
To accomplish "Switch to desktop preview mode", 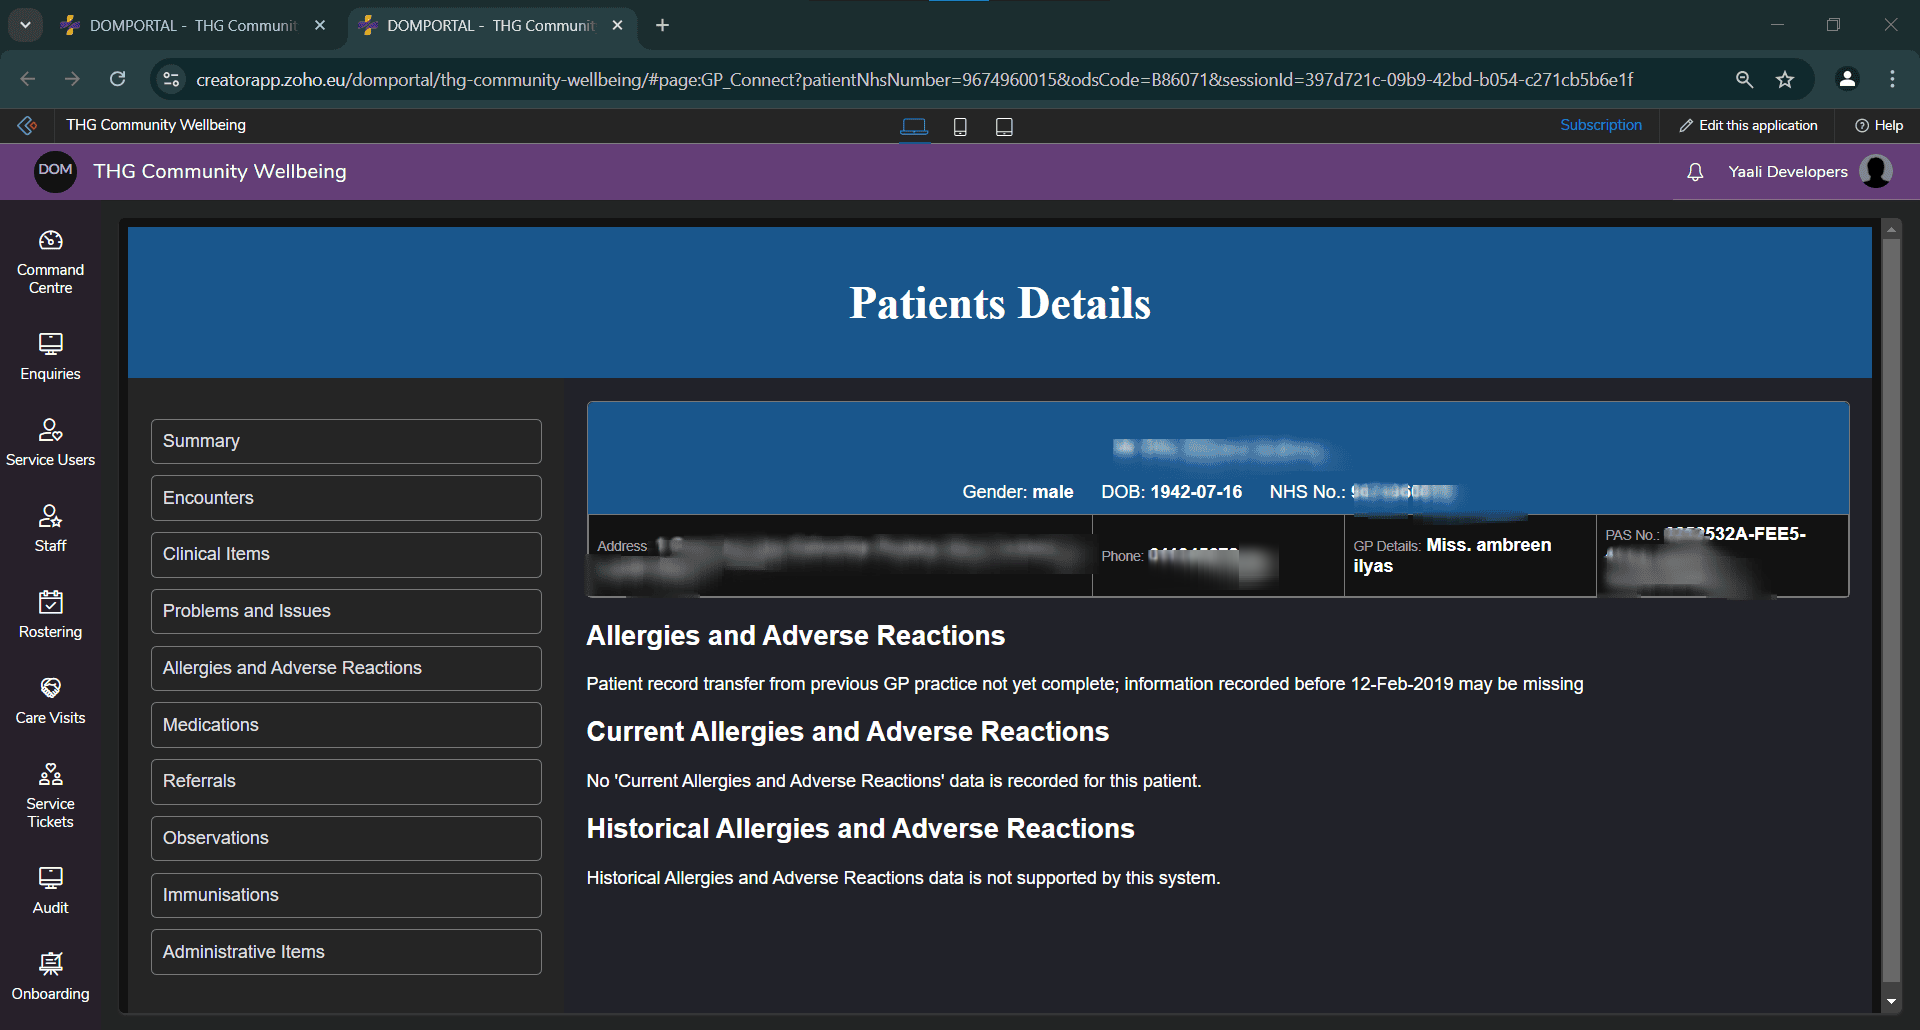I will coord(913,126).
